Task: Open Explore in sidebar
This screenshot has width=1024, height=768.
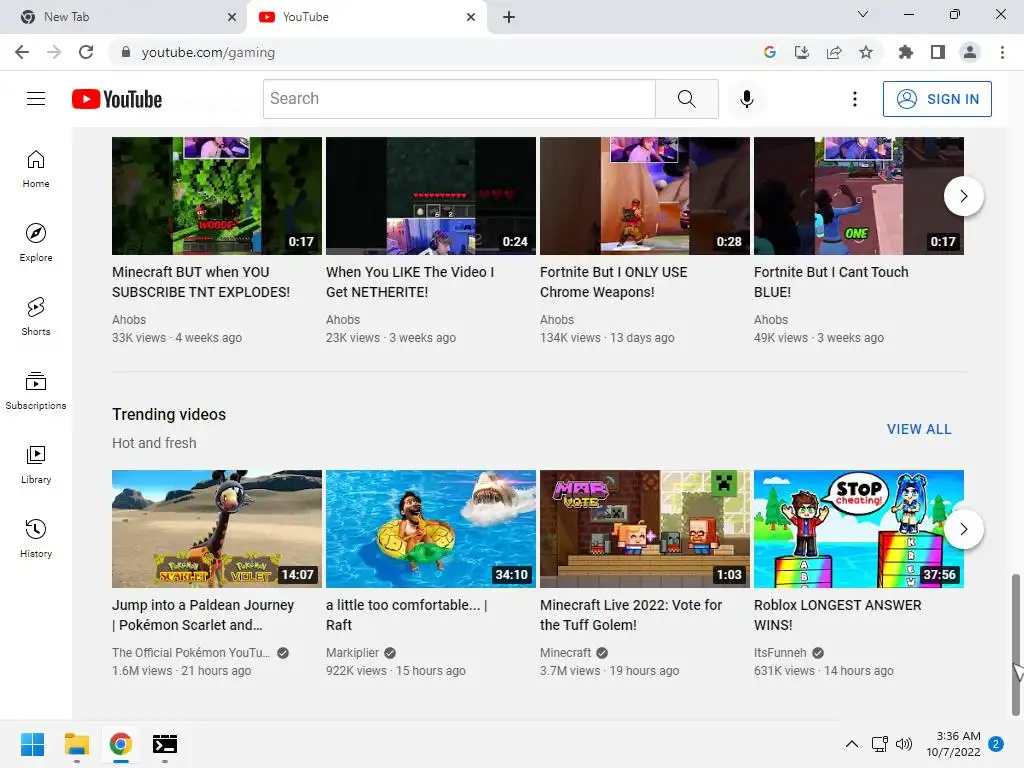Action: pyautogui.click(x=36, y=243)
